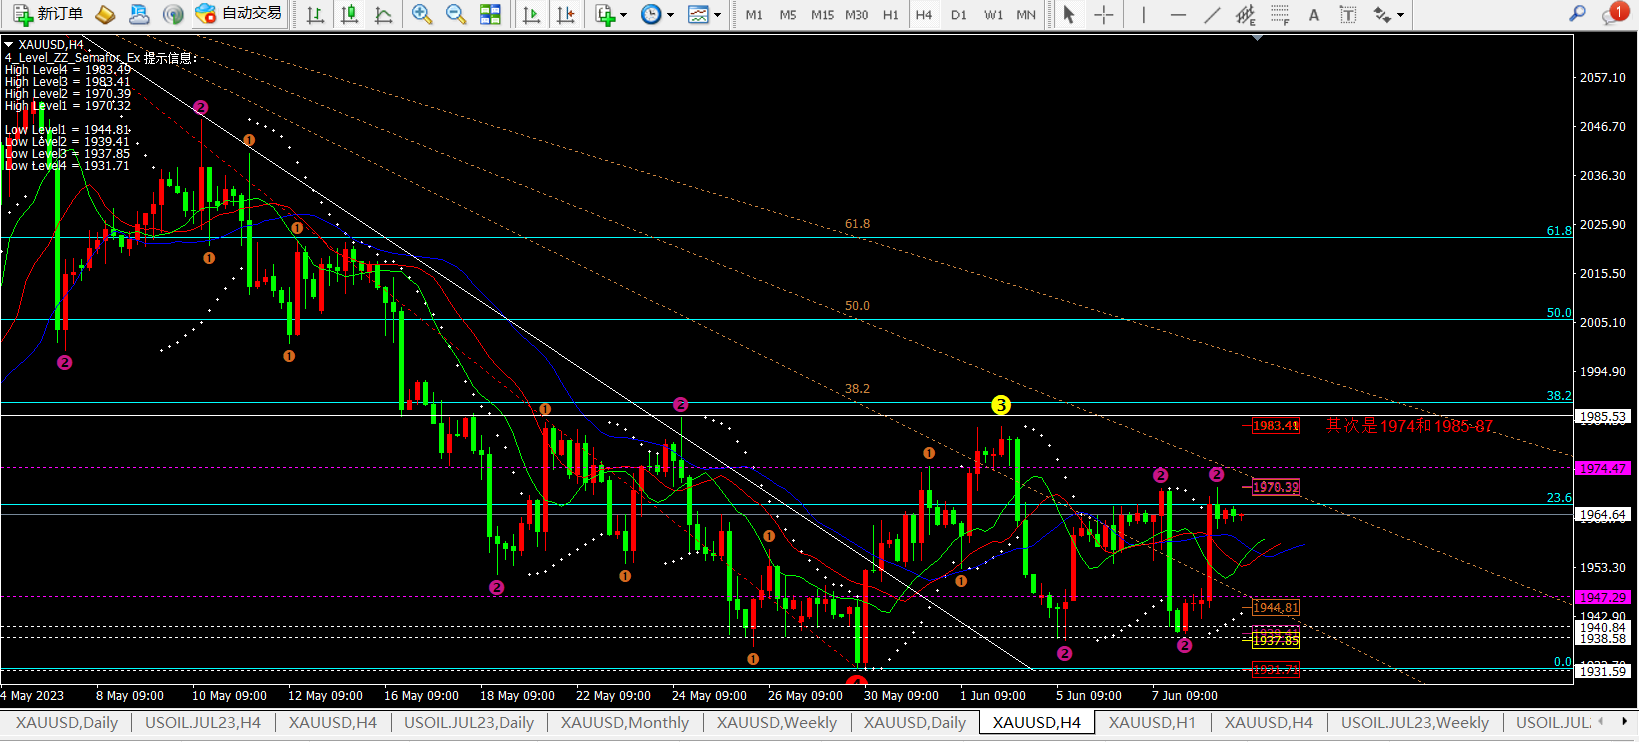Open the Periods clock icon
The width and height of the screenshot is (1639, 742).
coord(651,14)
